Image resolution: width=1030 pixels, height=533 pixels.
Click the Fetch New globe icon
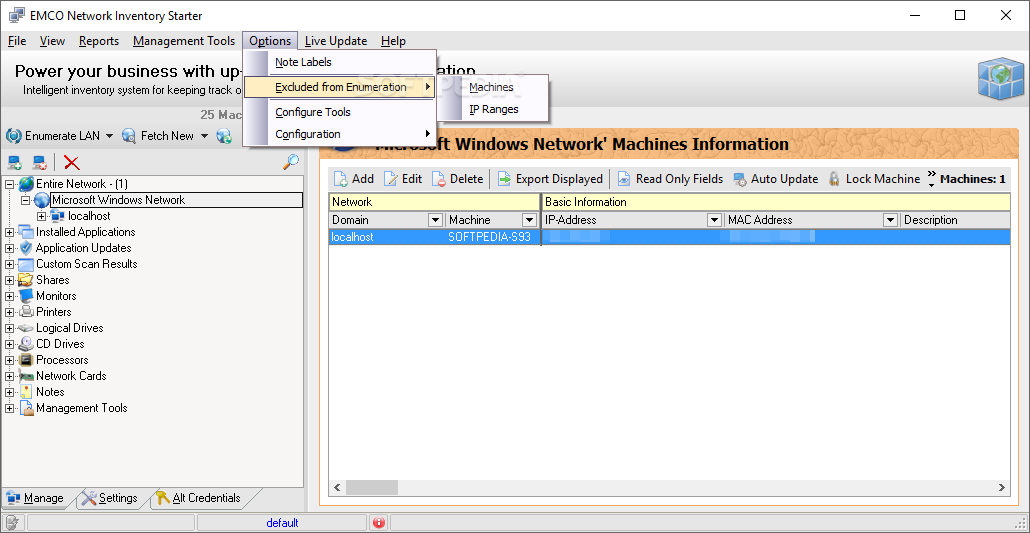(129, 136)
